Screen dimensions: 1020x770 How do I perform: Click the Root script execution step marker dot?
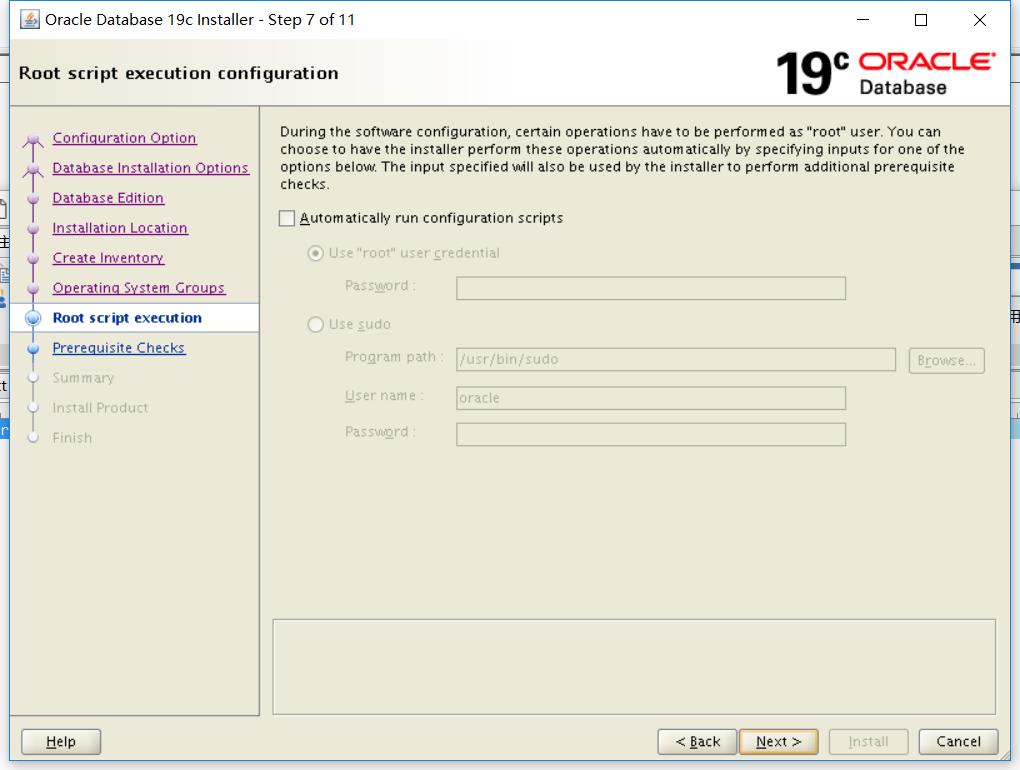[35, 318]
